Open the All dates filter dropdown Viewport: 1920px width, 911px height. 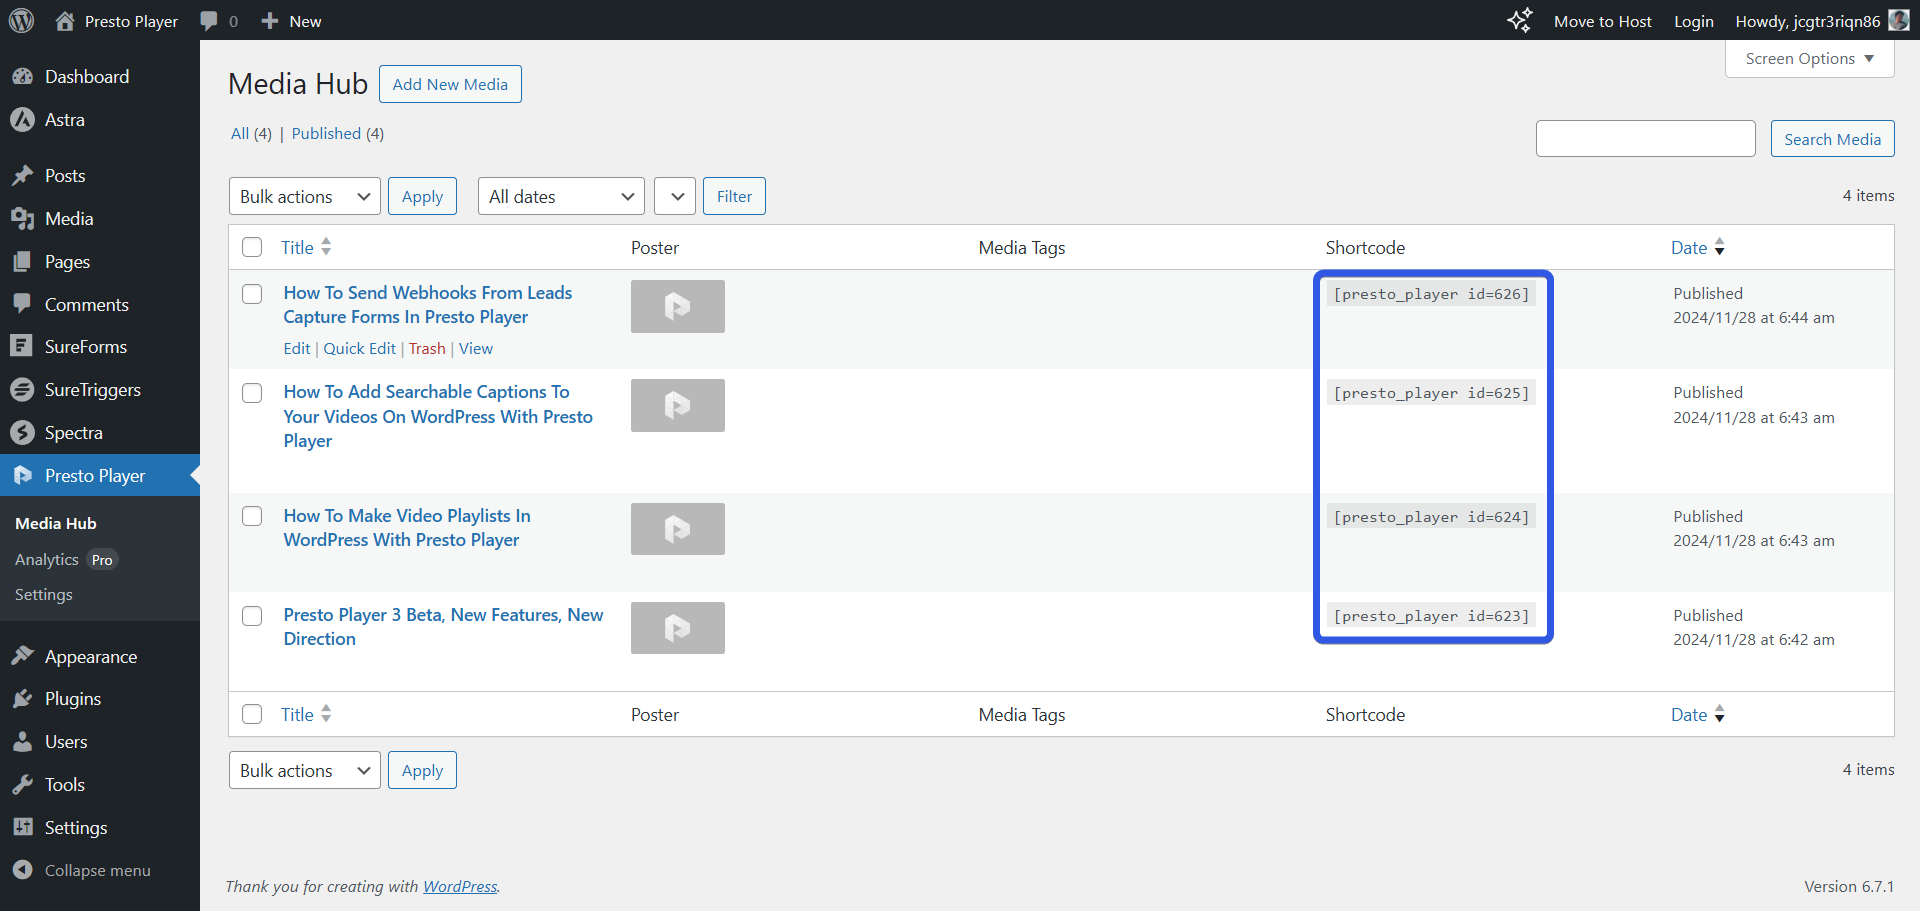click(x=561, y=196)
